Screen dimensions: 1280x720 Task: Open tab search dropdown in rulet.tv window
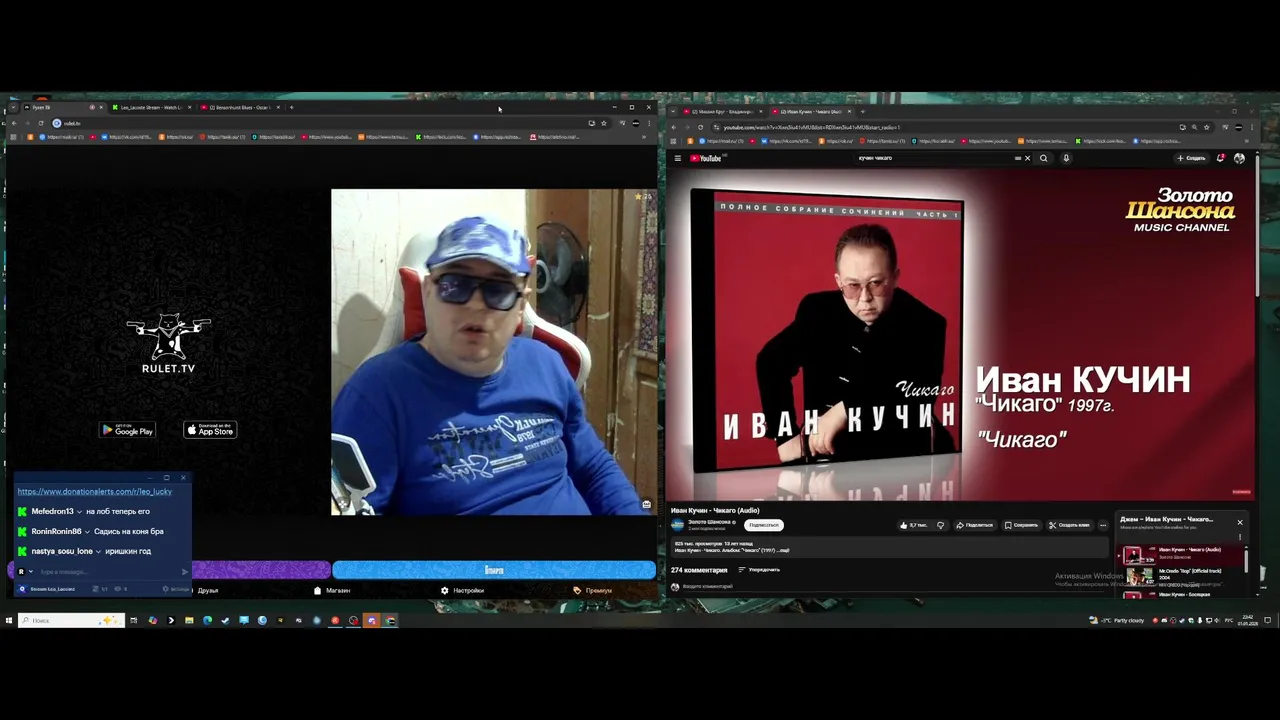[12, 107]
